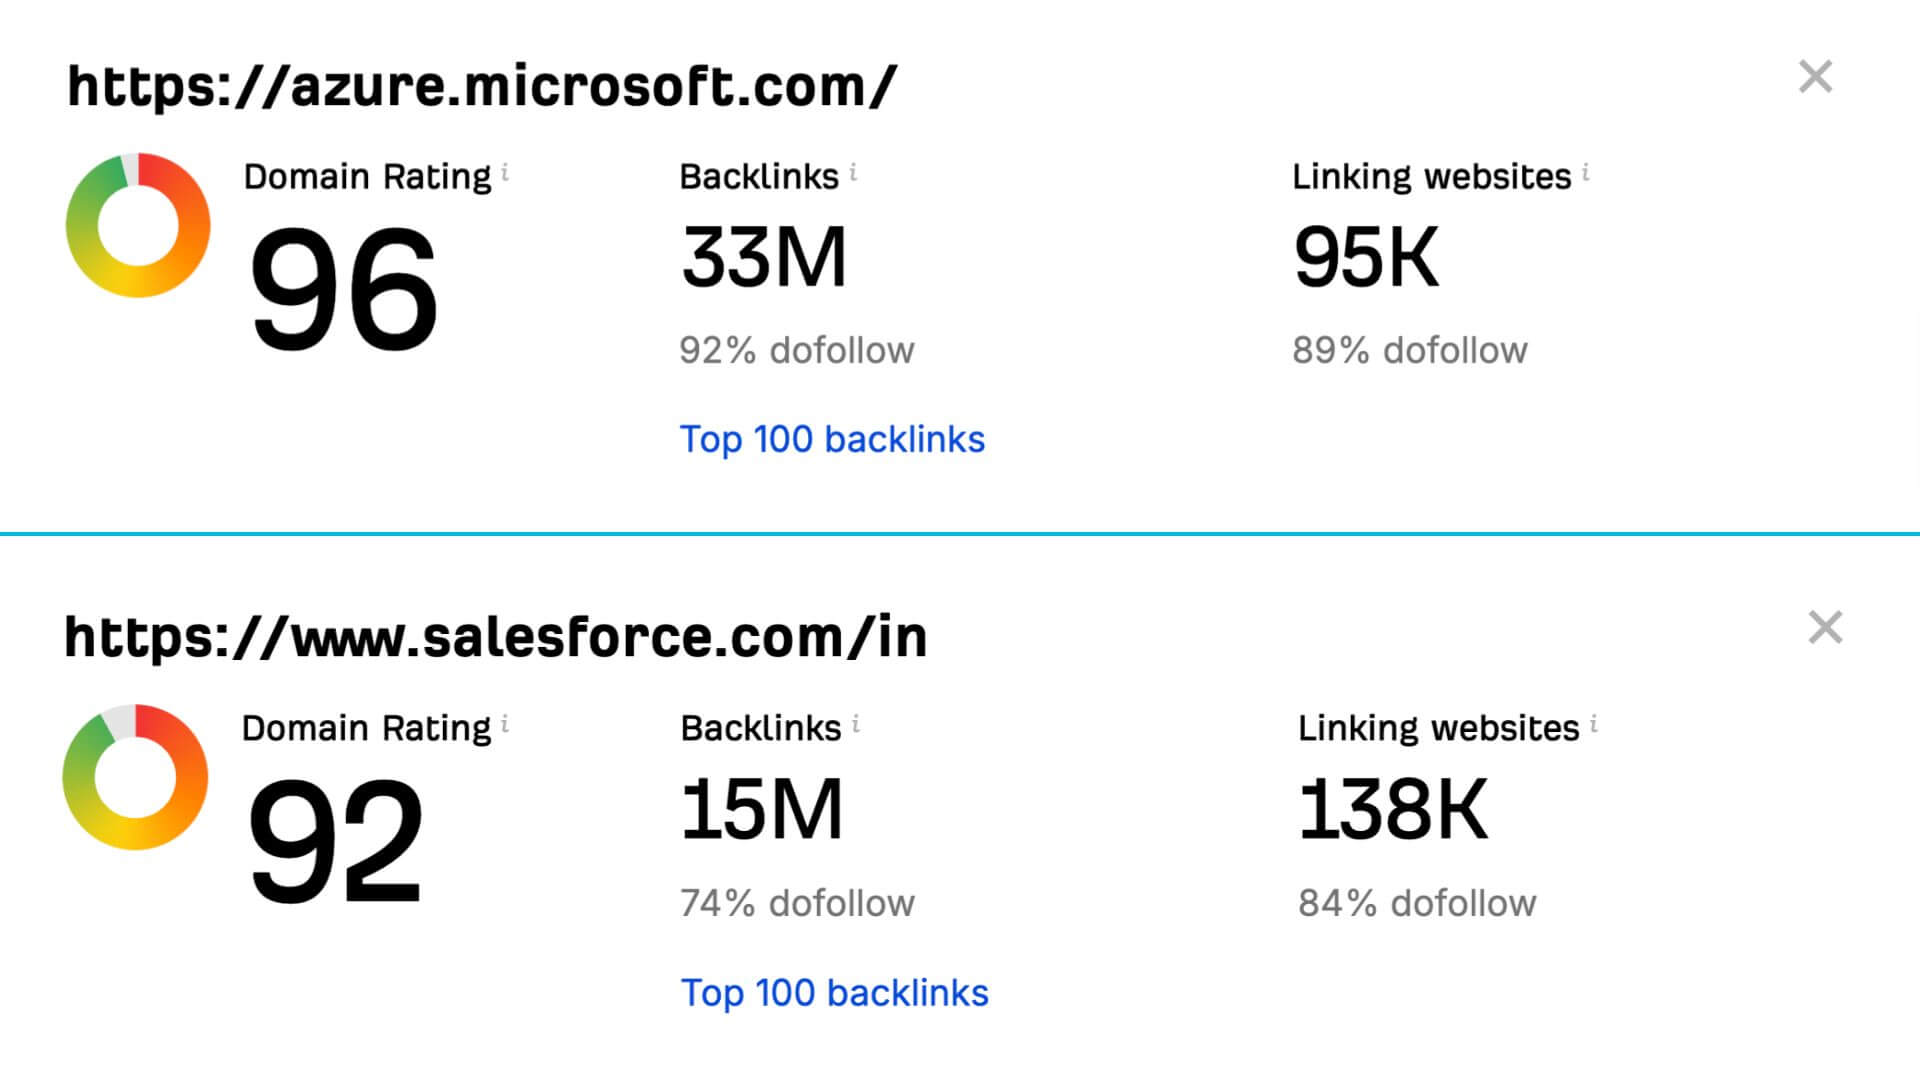This screenshot has width=1920, height=1080.
Task: Dismiss the azure.microsoft.com result card
Action: (1816, 77)
